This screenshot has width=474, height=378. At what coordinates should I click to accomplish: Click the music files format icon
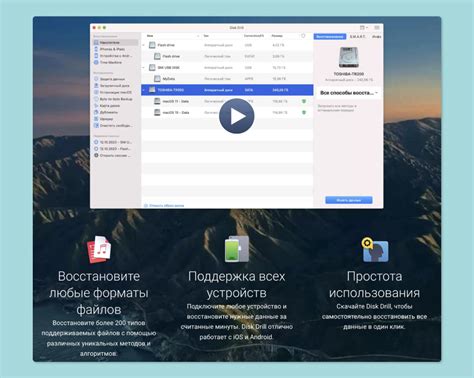point(99,249)
